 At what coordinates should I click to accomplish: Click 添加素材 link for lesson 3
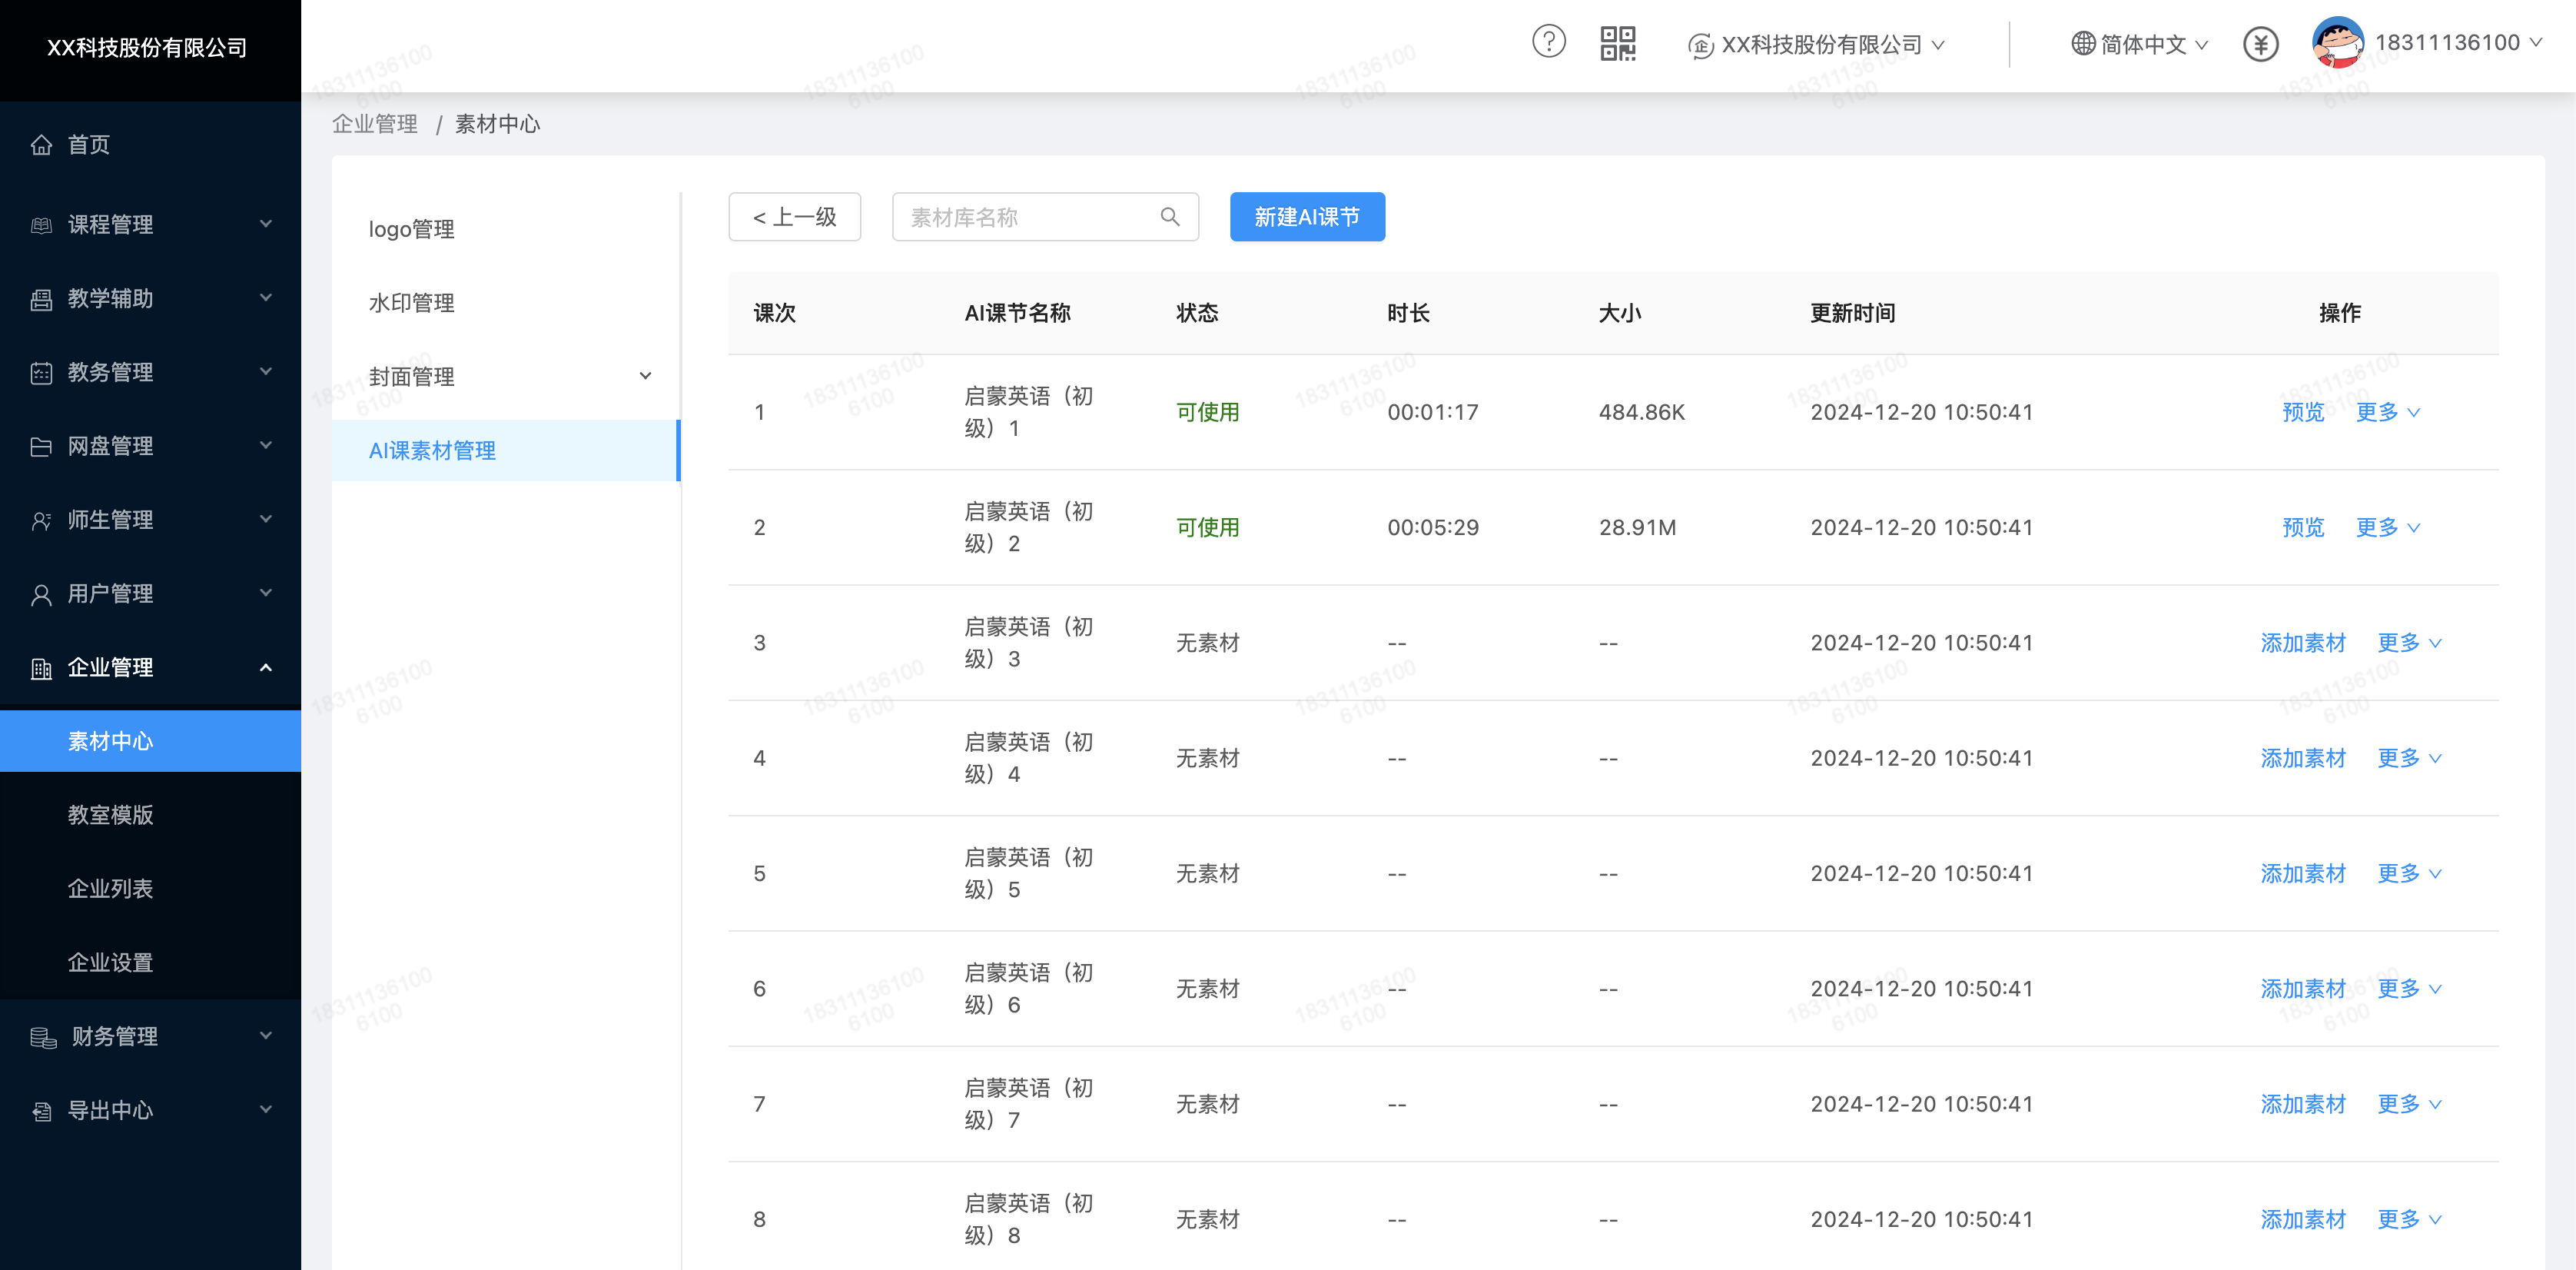[2302, 643]
